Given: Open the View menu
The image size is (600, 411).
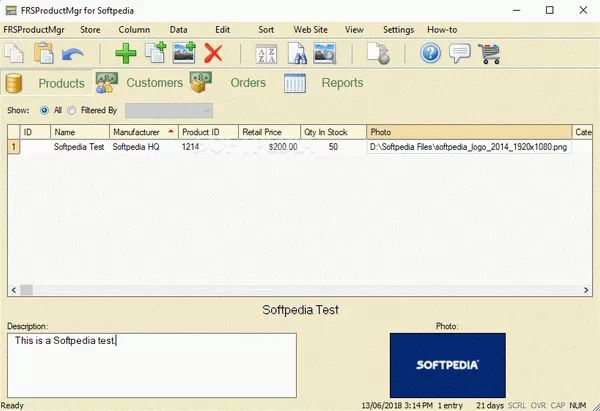Looking at the screenshot, I should pyautogui.click(x=354, y=30).
